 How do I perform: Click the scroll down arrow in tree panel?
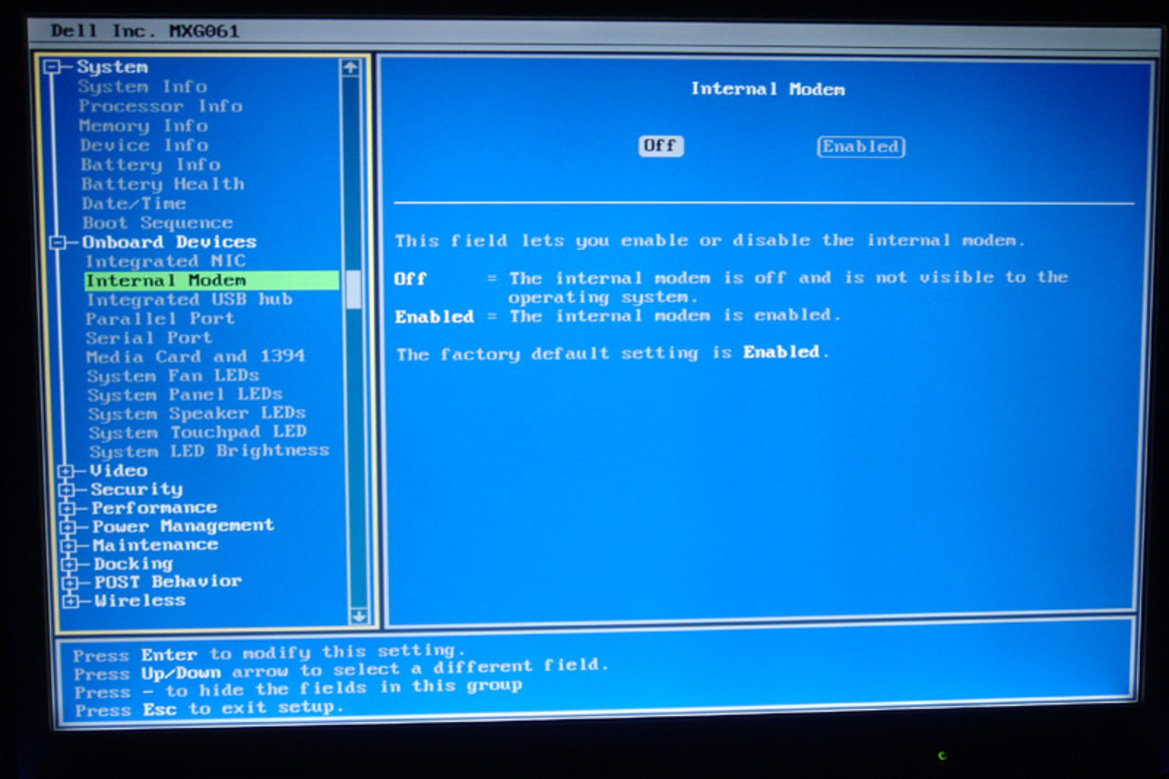point(359,616)
